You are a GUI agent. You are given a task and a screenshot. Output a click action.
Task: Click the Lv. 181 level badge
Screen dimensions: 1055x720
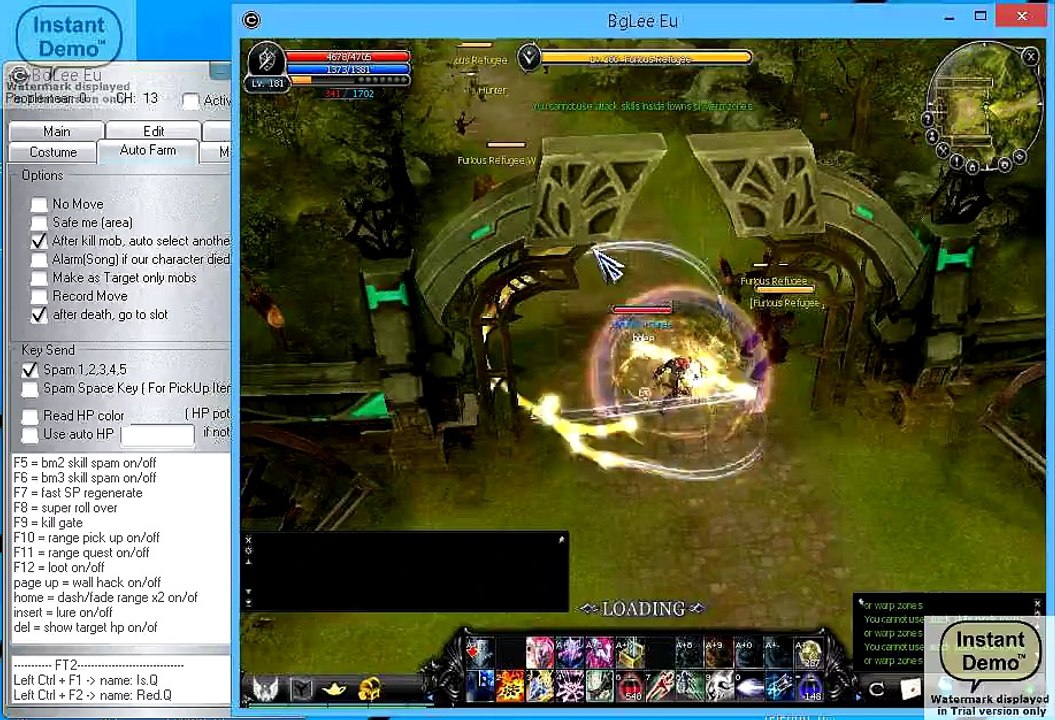pos(267,83)
